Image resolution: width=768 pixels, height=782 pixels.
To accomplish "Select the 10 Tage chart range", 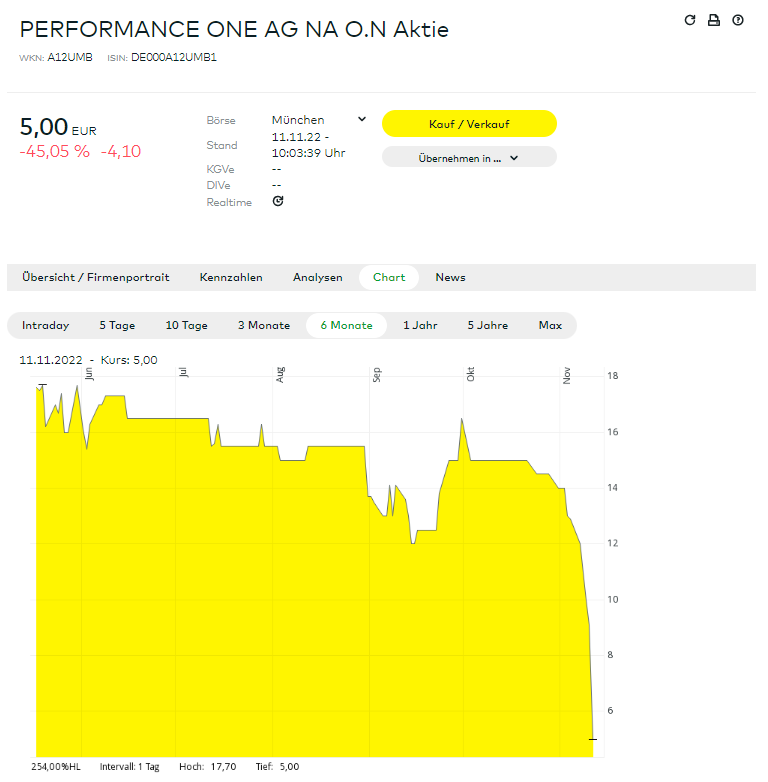I will coord(187,325).
